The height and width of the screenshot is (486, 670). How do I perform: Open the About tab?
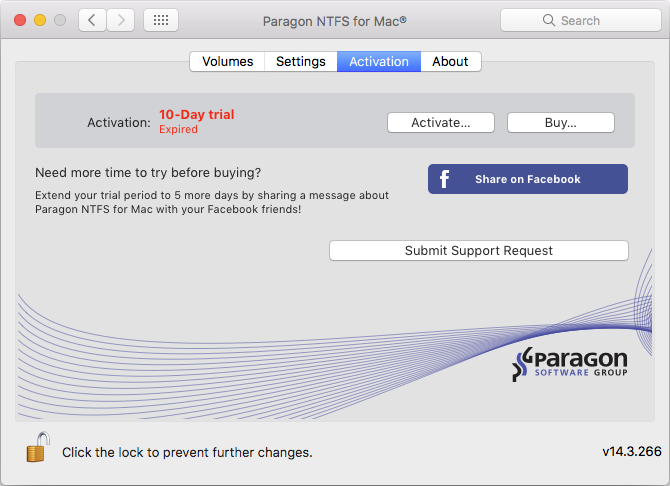(450, 62)
